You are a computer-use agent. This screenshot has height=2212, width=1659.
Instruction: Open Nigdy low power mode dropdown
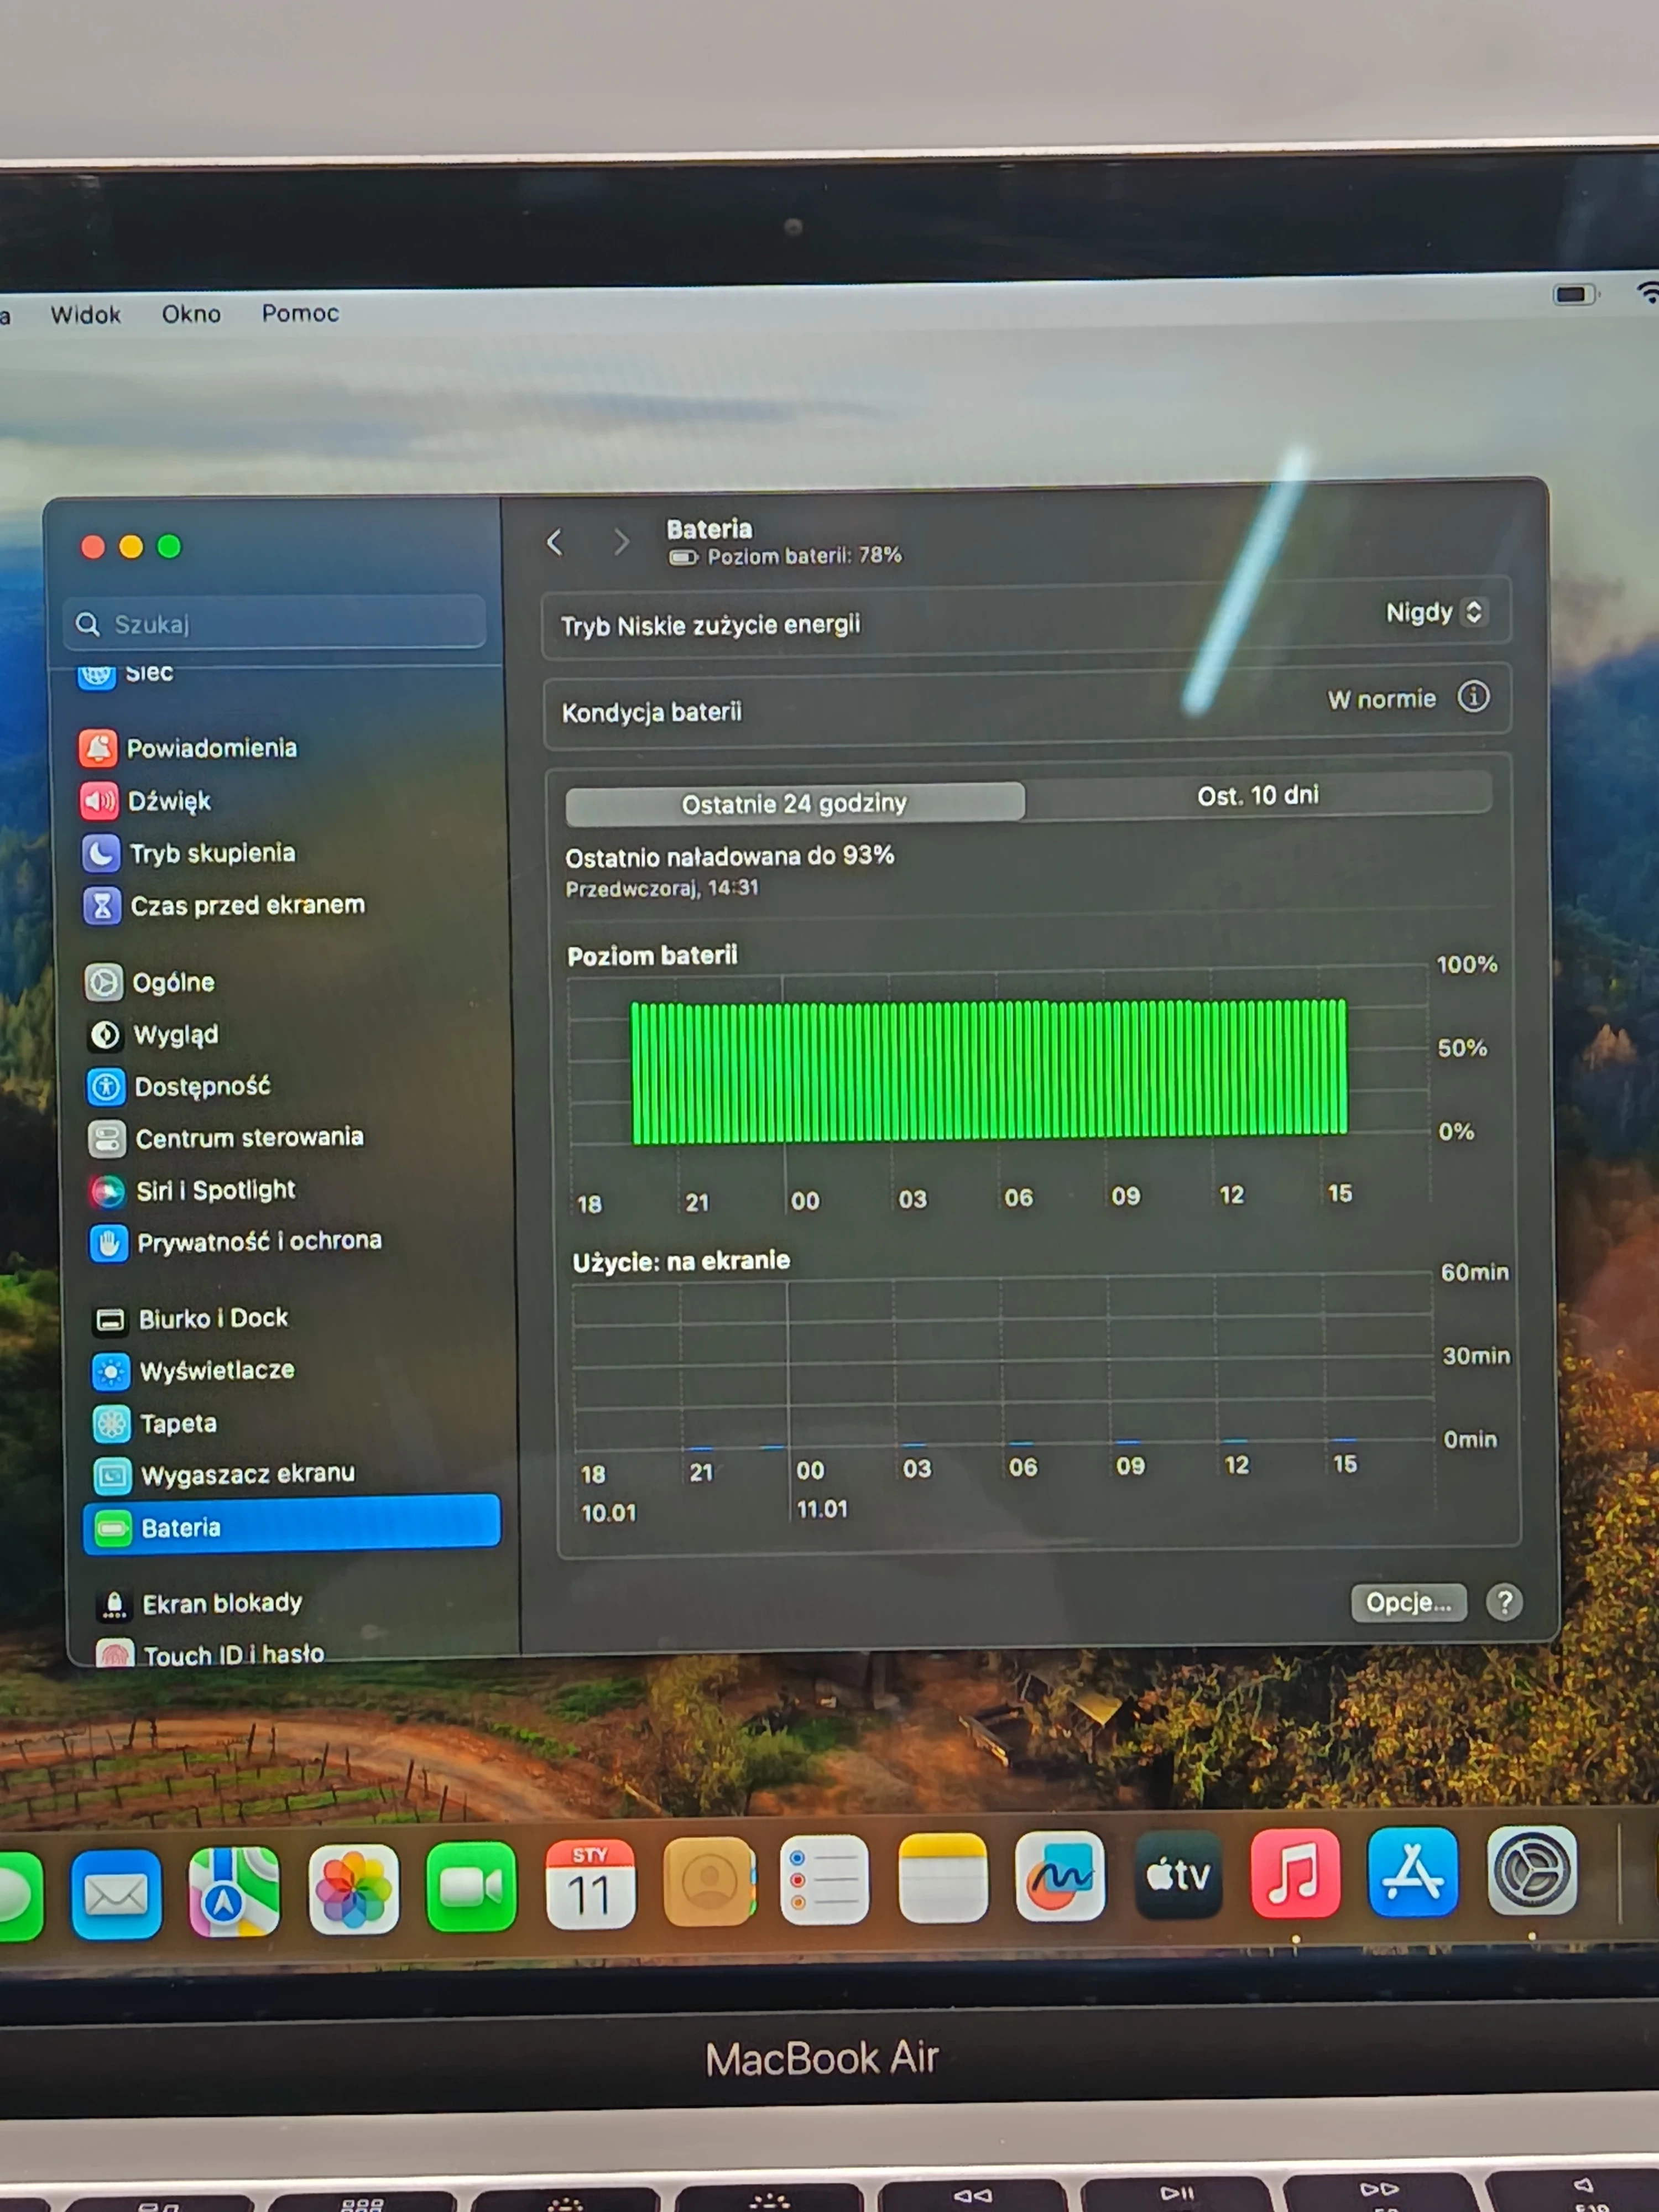[x=1434, y=612]
